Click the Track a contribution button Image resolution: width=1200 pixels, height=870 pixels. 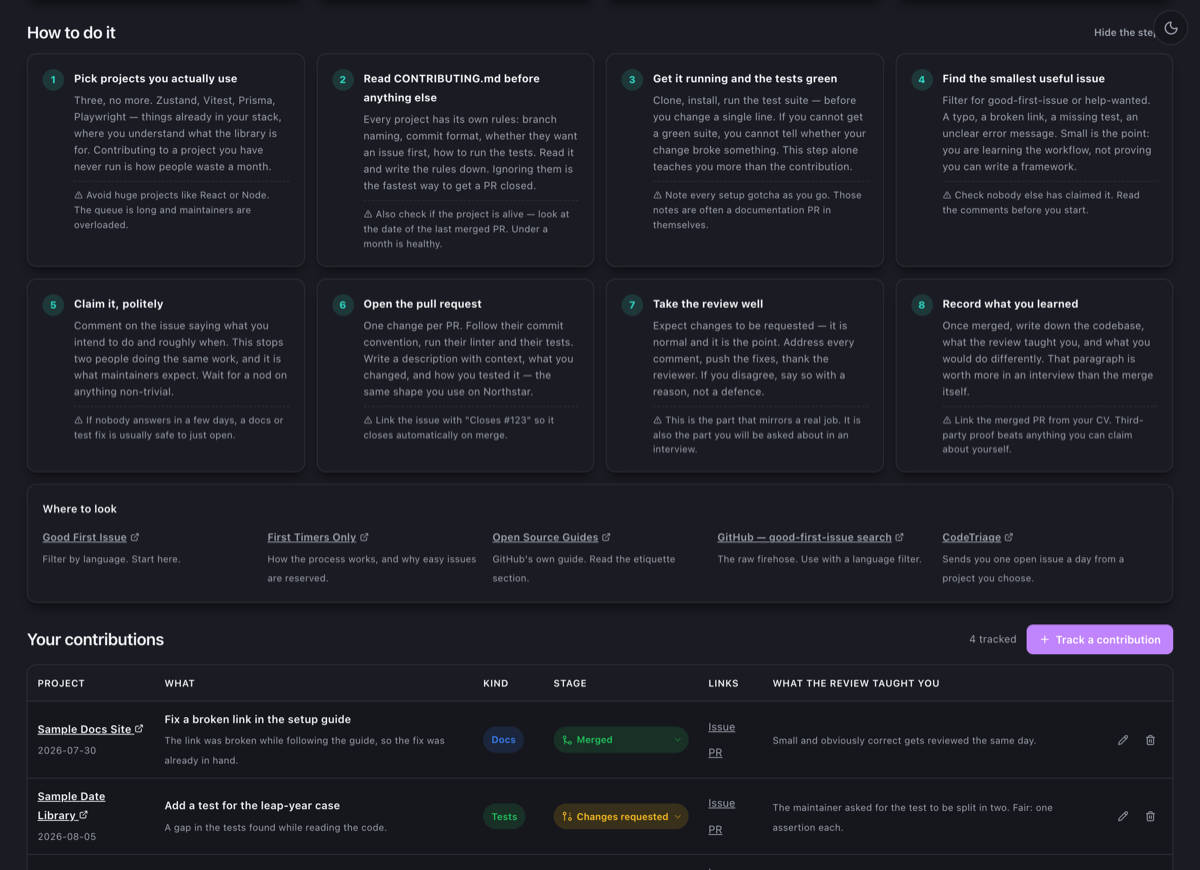1099,639
